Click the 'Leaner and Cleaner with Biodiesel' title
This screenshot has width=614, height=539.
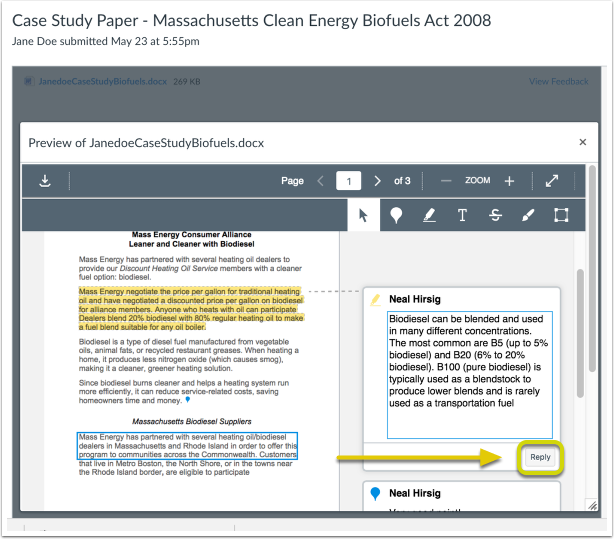191,244
